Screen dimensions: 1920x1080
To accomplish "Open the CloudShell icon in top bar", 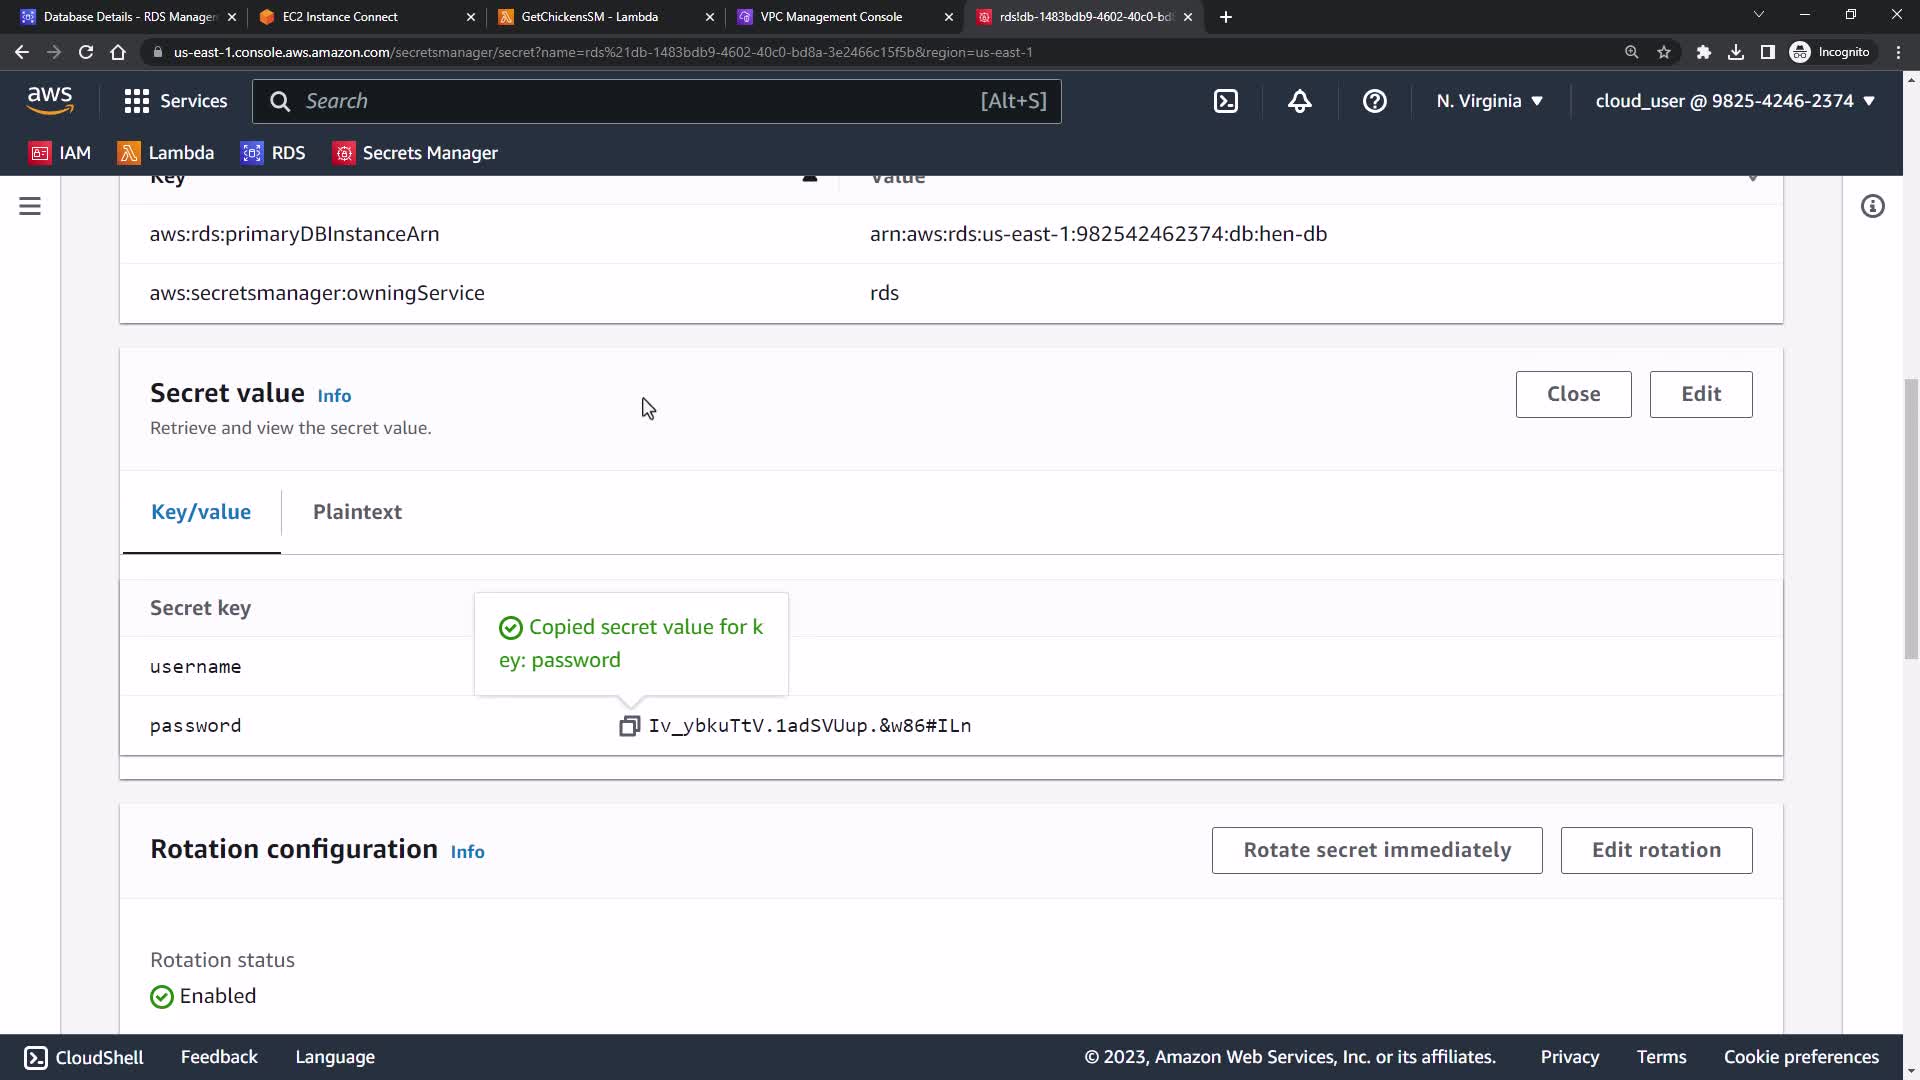I will [1226, 101].
